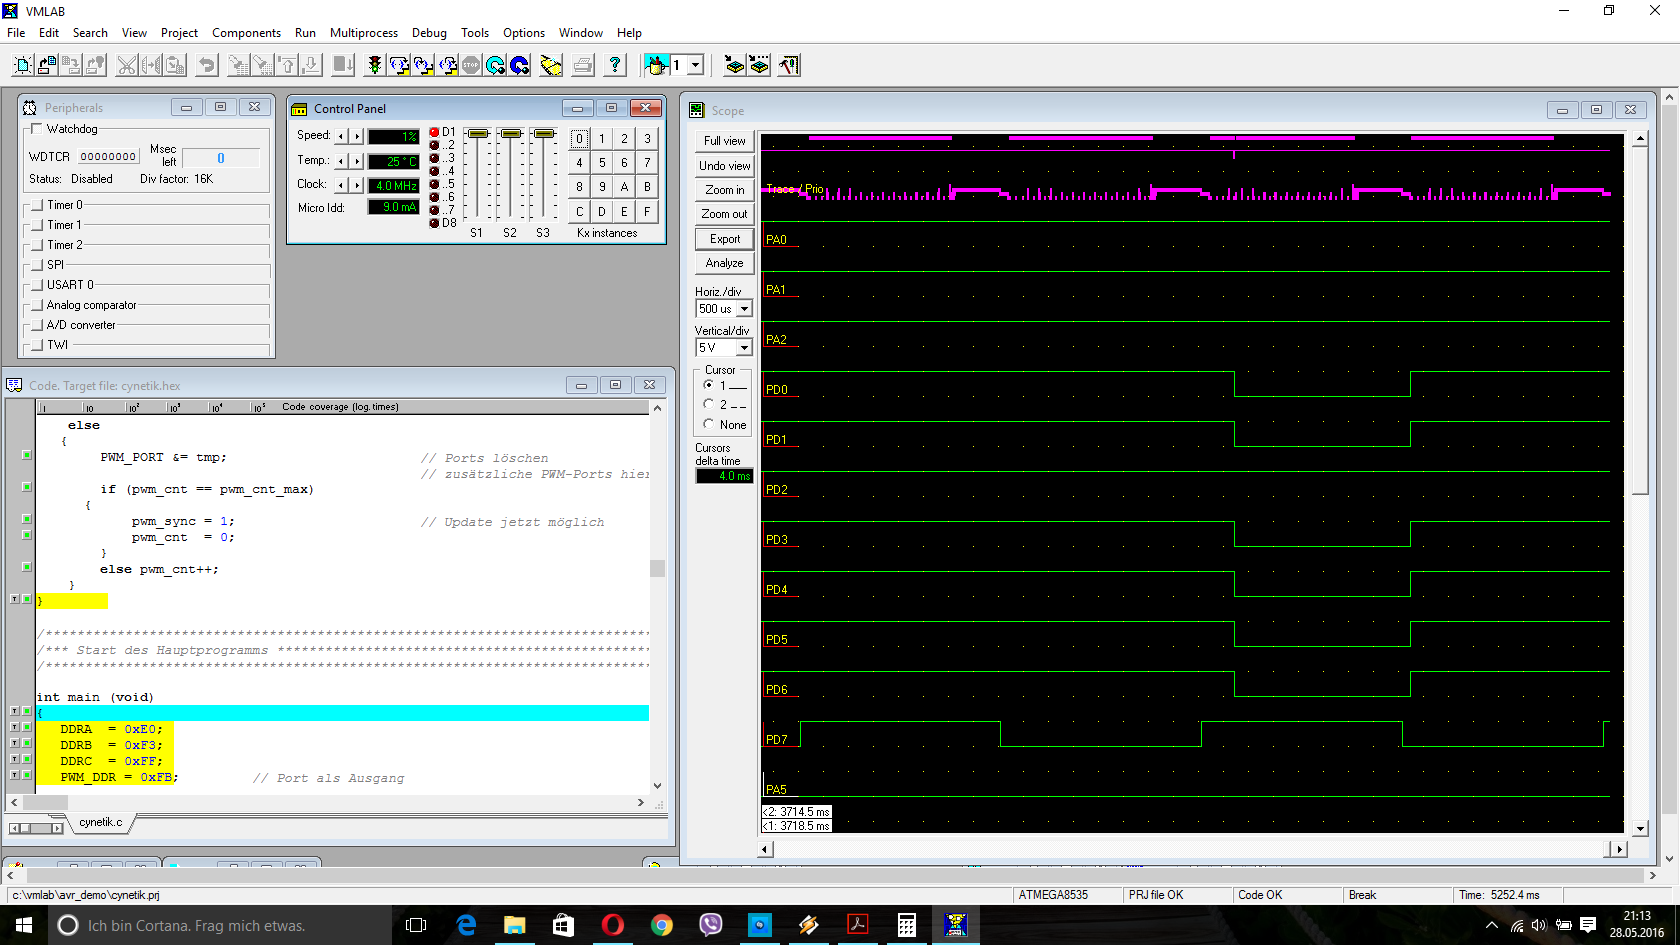This screenshot has width=1680, height=945.
Task: Click the Export button in Scope
Action: pos(724,239)
